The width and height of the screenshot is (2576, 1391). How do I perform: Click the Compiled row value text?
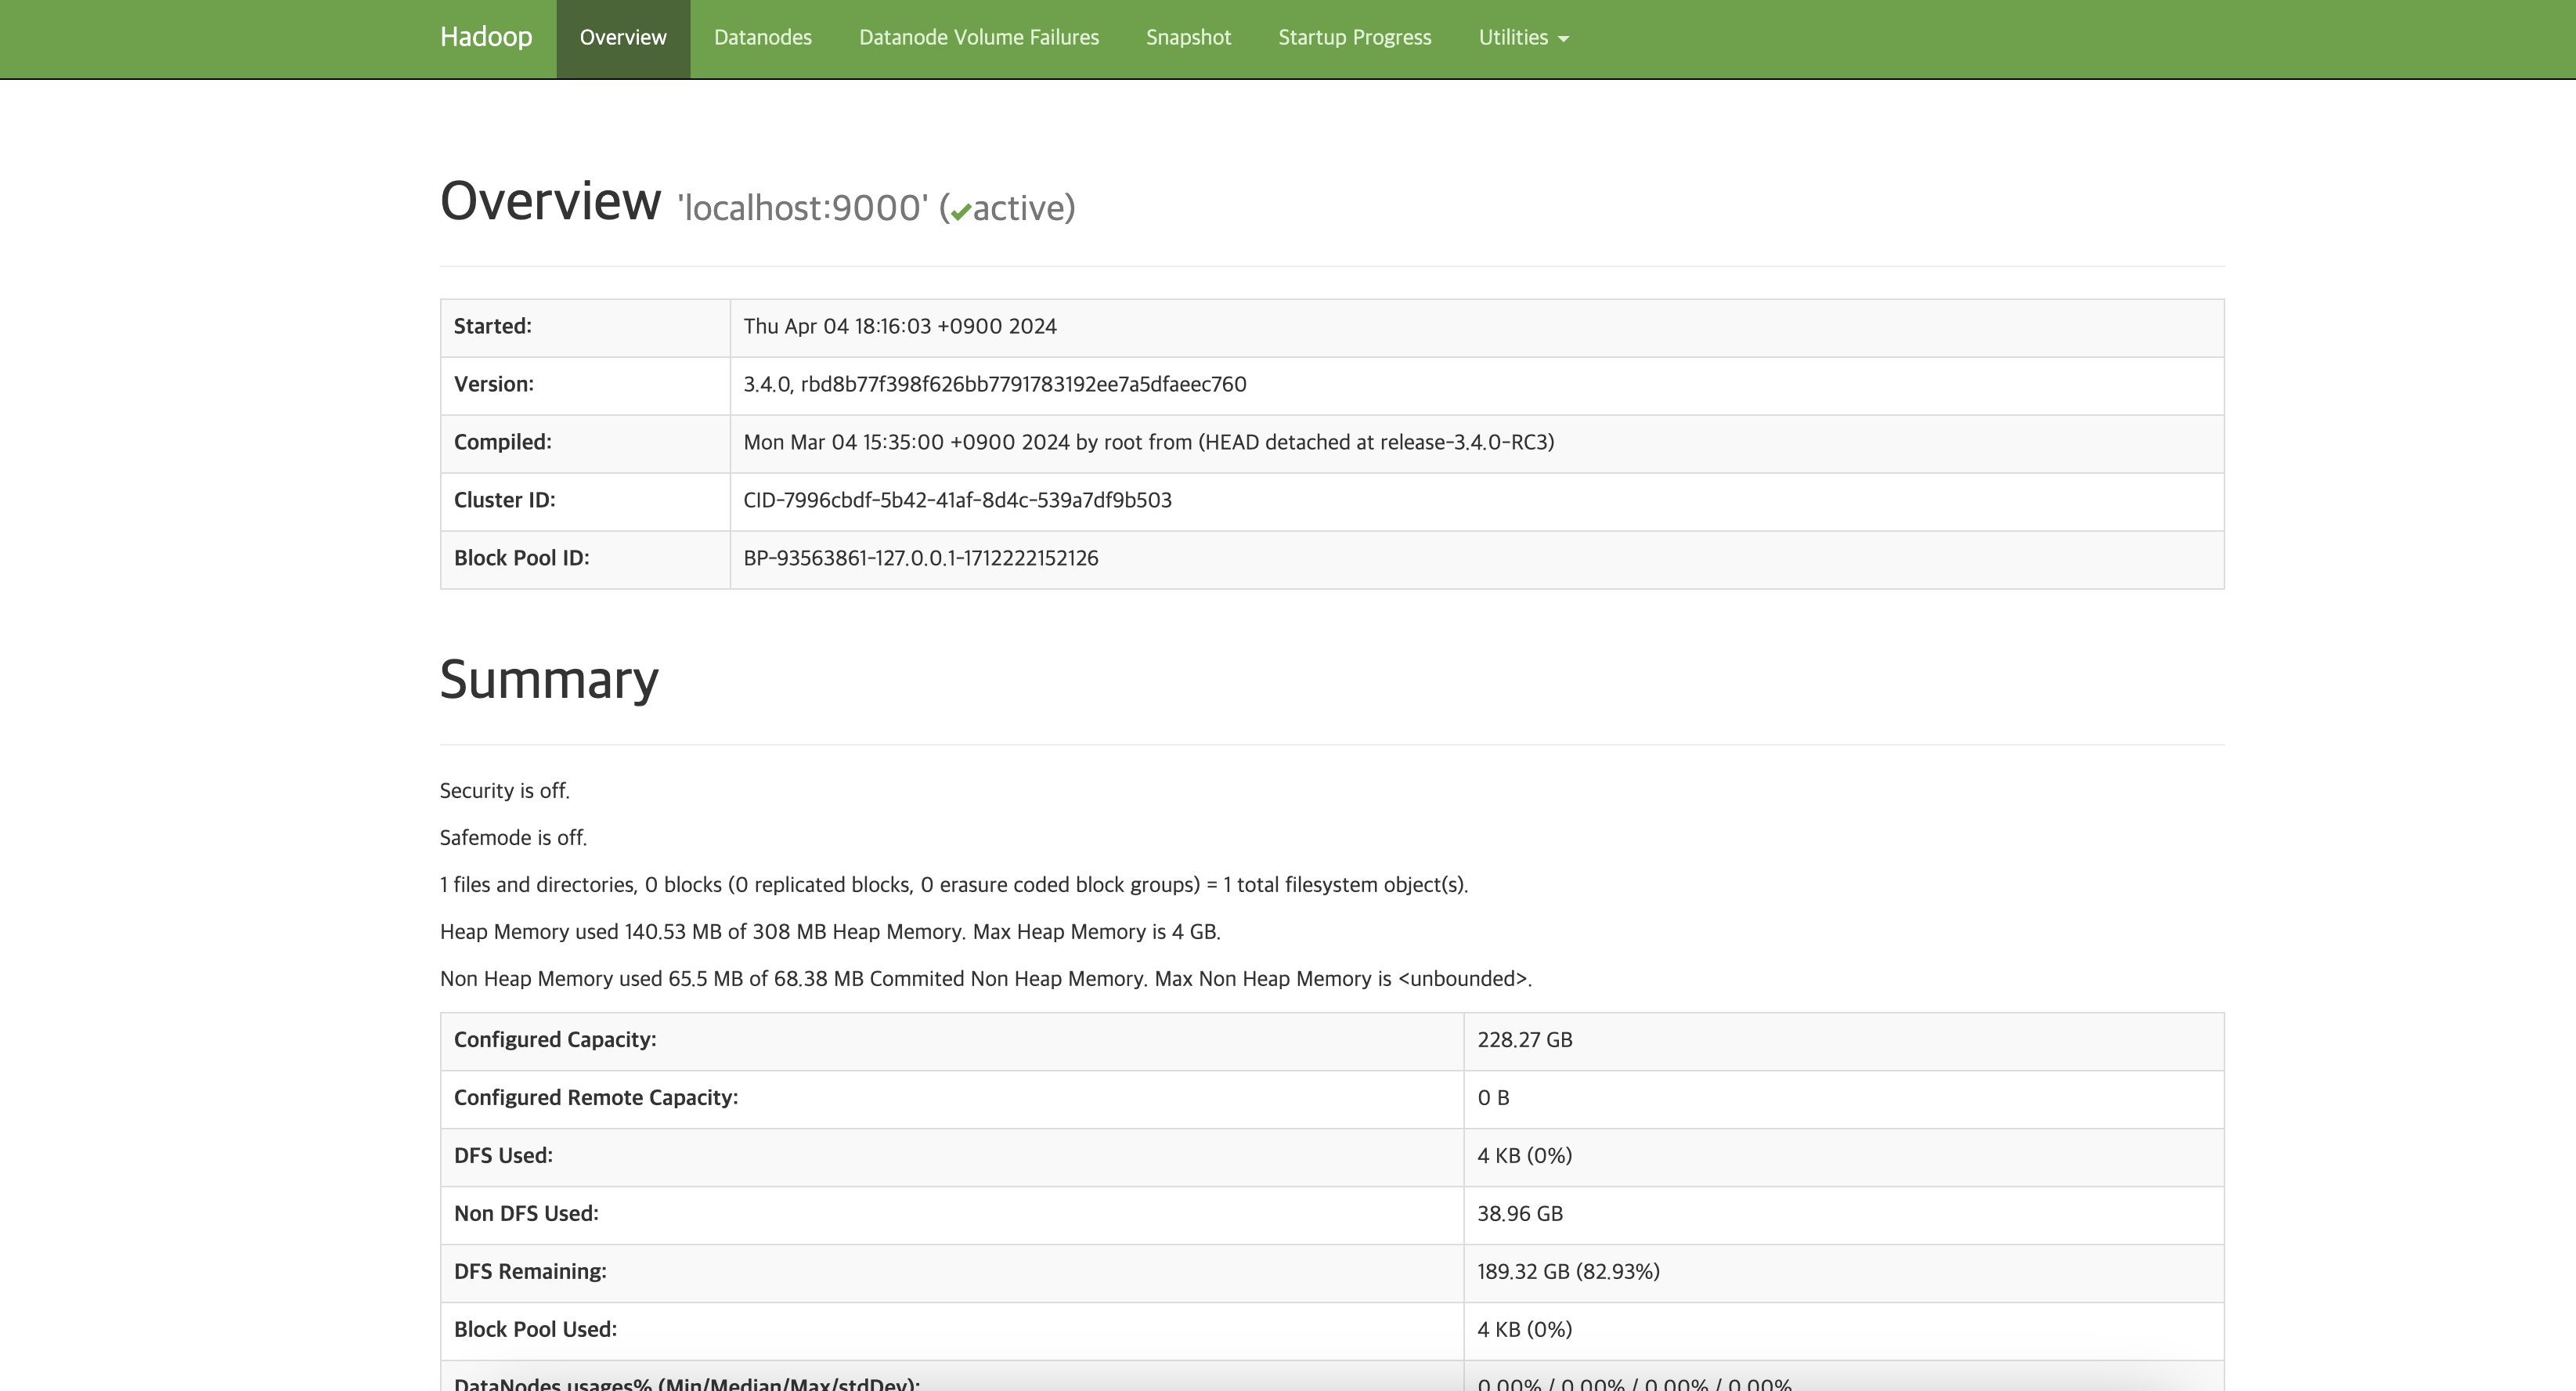1148,443
